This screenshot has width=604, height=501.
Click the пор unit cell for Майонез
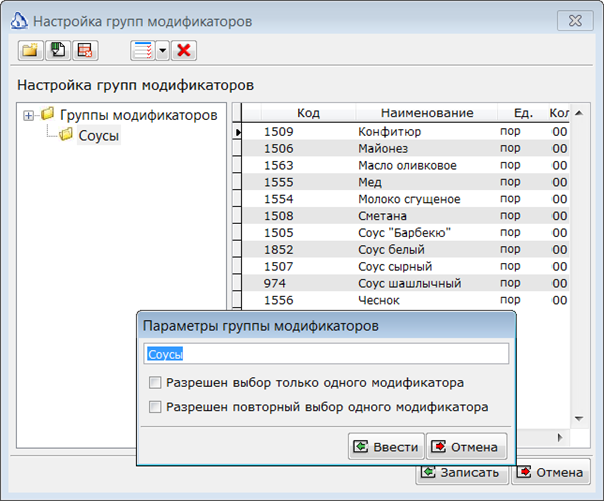tap(510, 149)
